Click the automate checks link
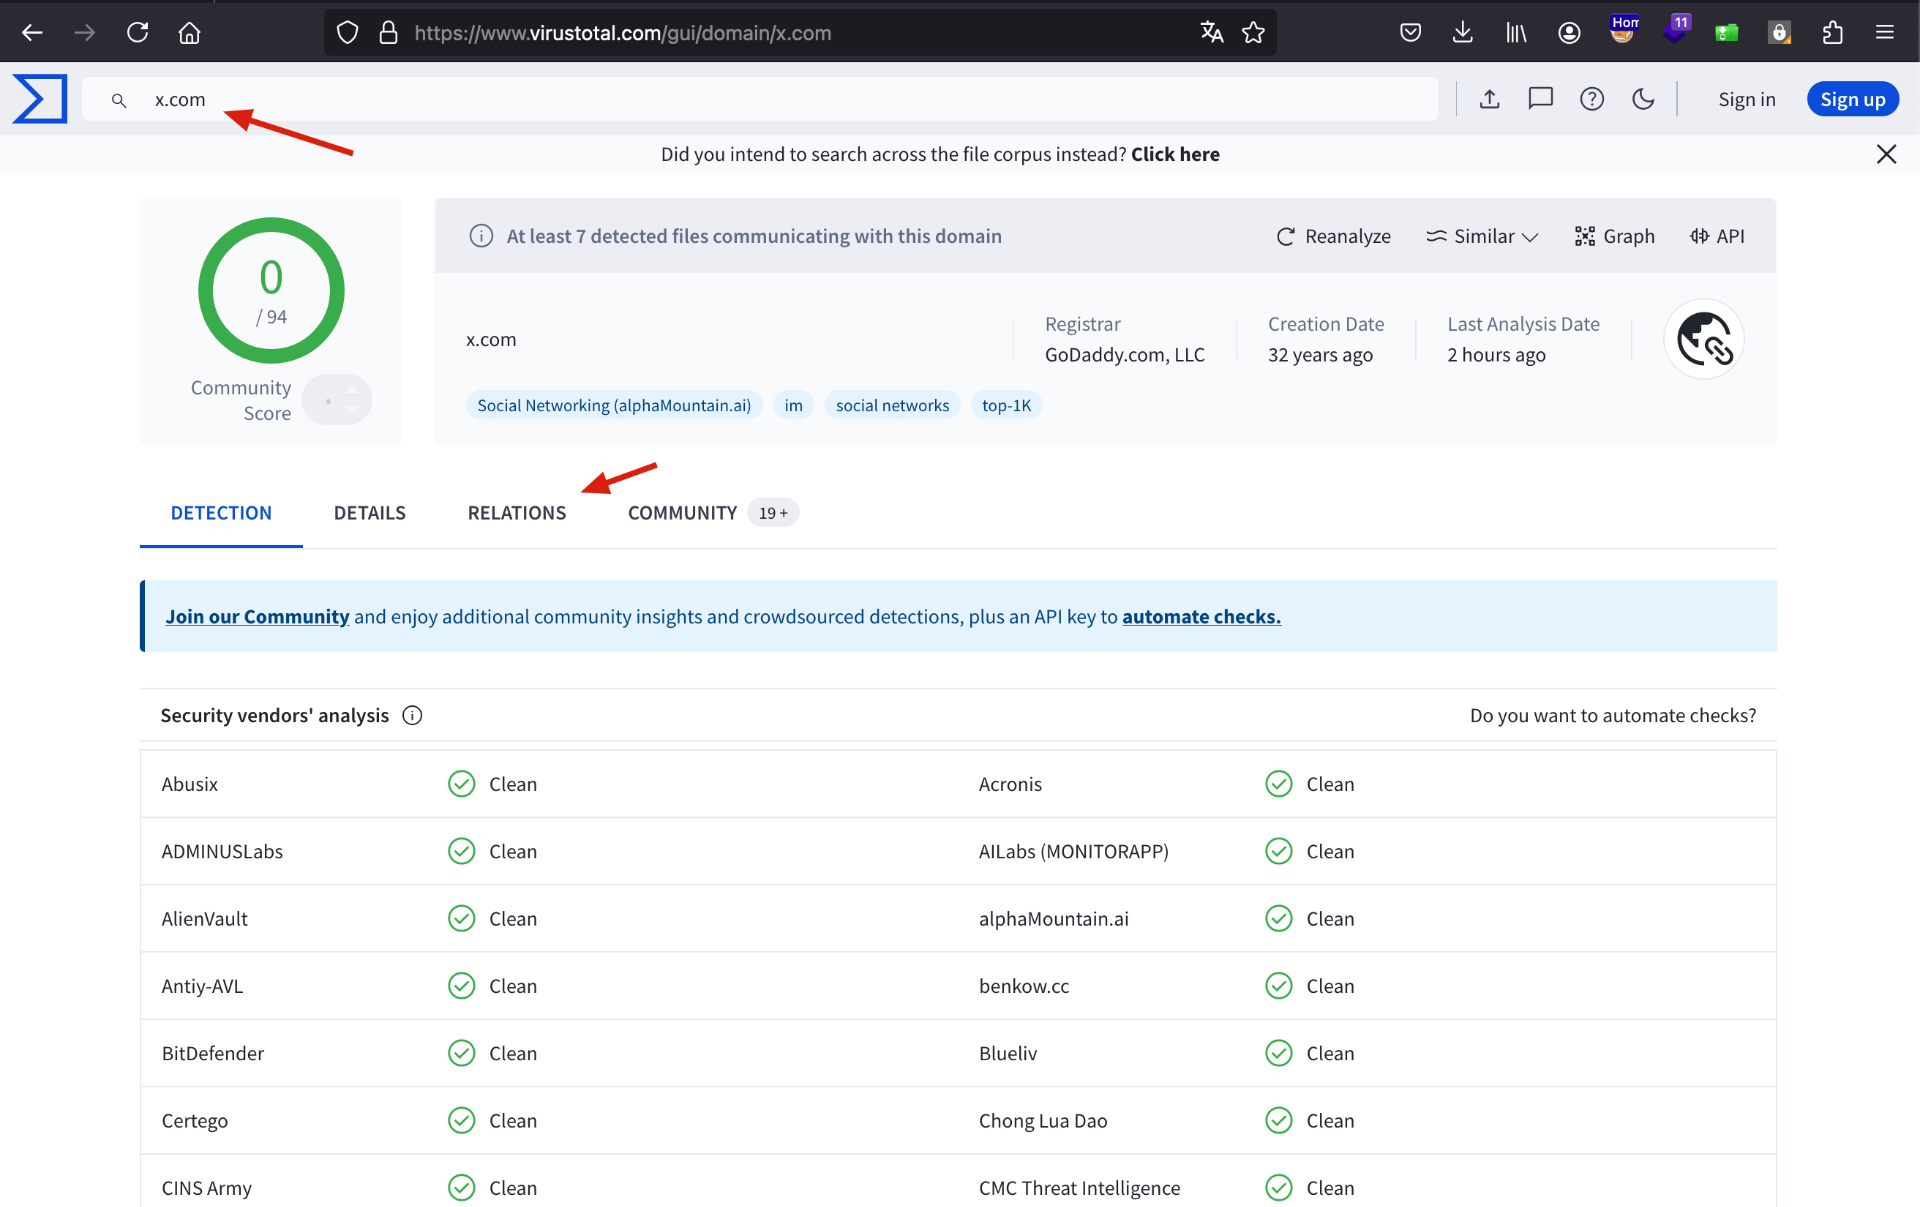This screenshot has height=1207, width=1920. (1201, 617)
